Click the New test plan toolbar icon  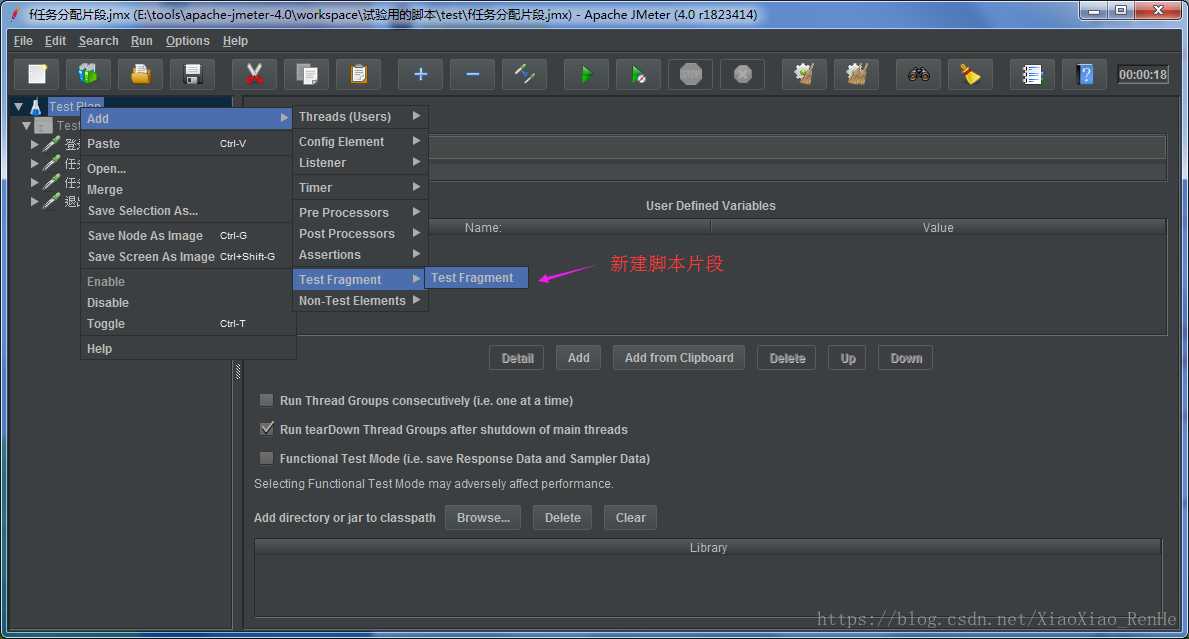(36, 74)
